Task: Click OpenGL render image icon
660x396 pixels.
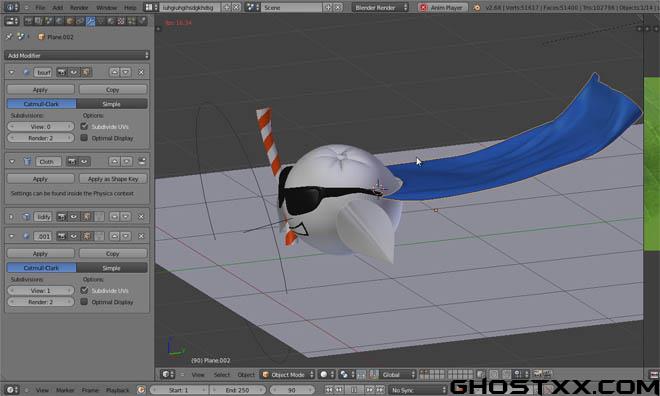Action: (x=538, y=374)
